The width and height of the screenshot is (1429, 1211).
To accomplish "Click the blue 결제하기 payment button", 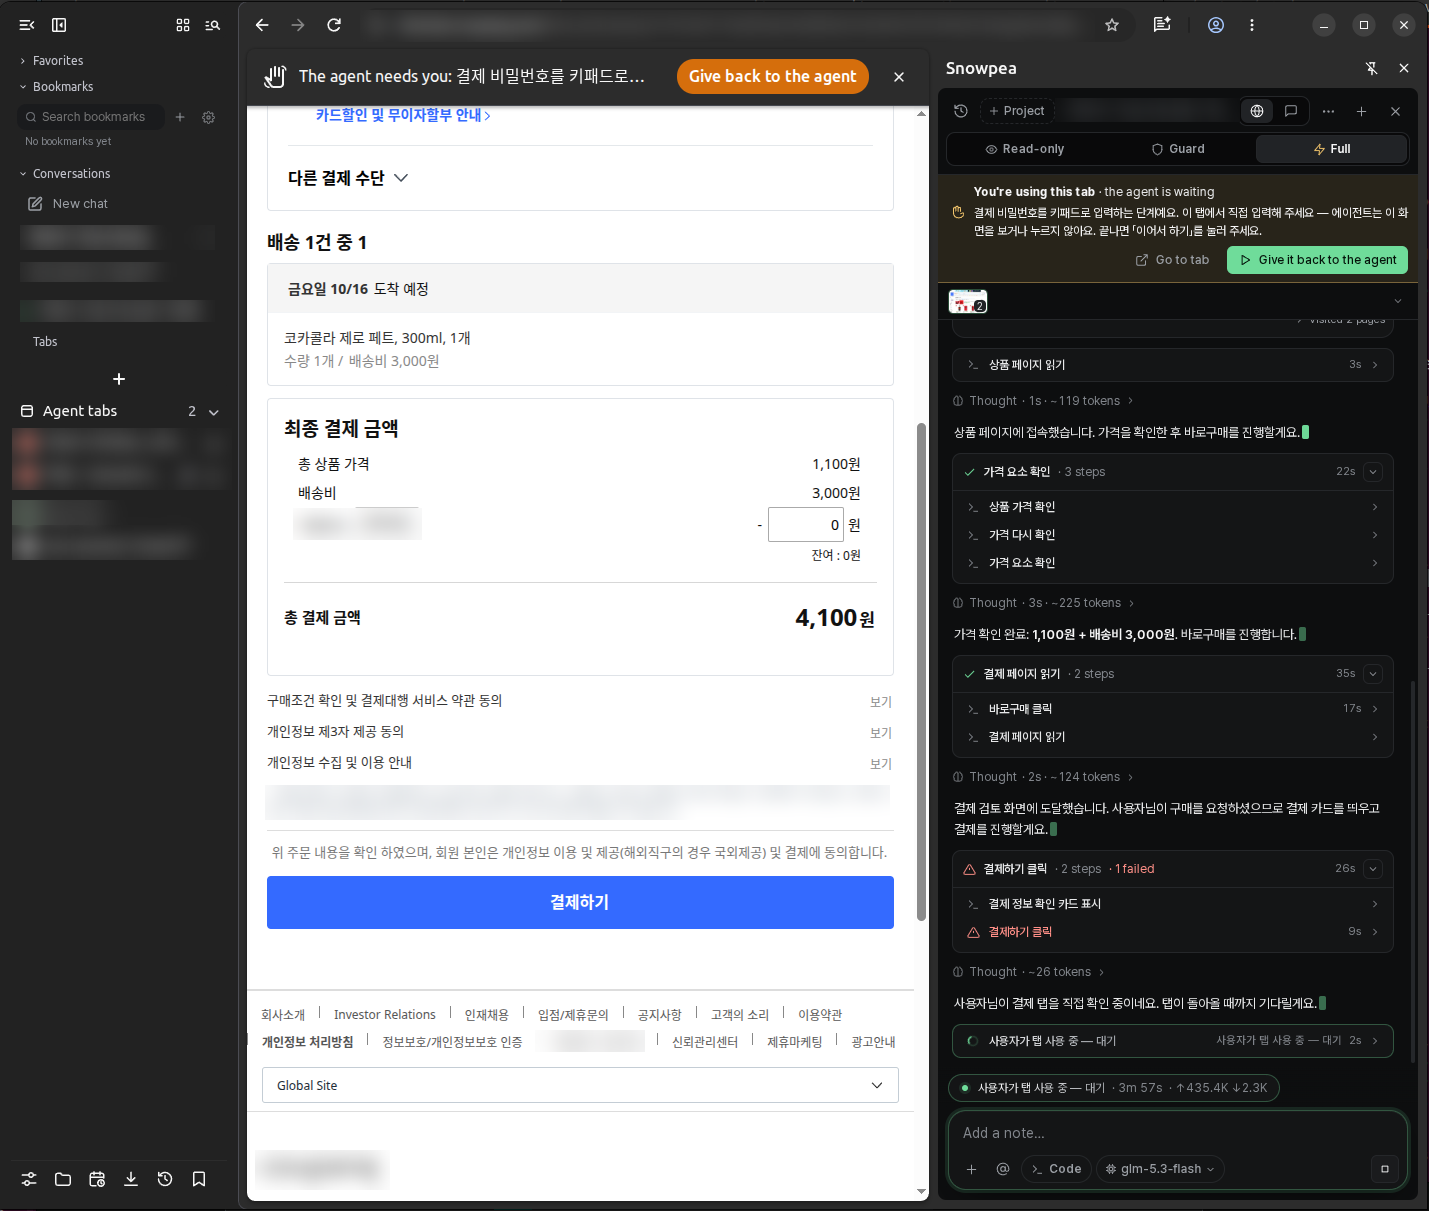I will tap(580, 903).
